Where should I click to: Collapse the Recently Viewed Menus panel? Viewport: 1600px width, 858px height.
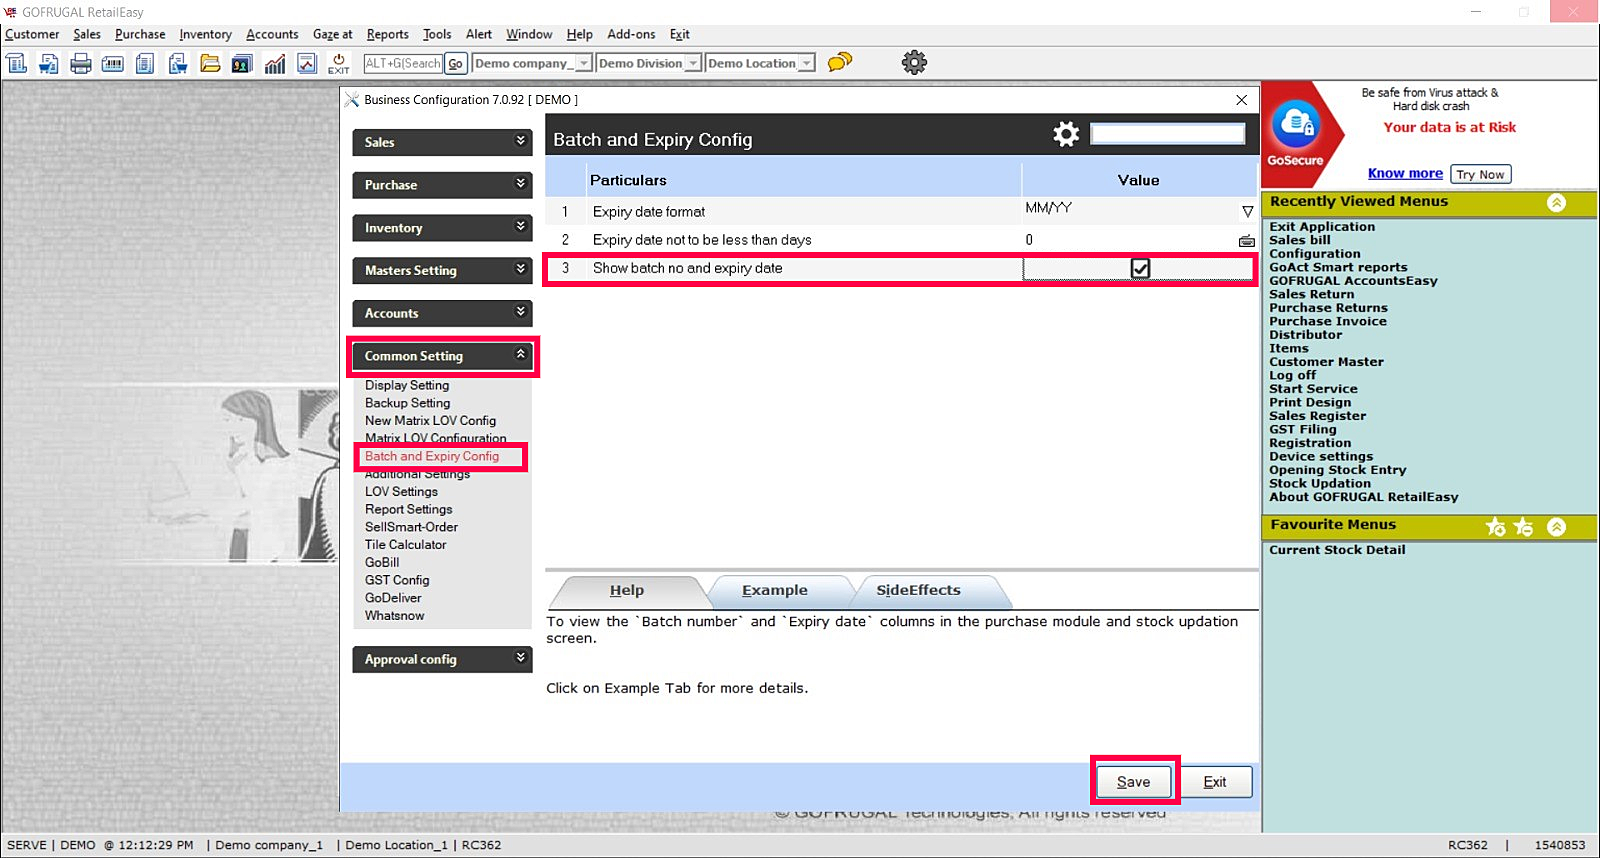[x=1556, y=203]
